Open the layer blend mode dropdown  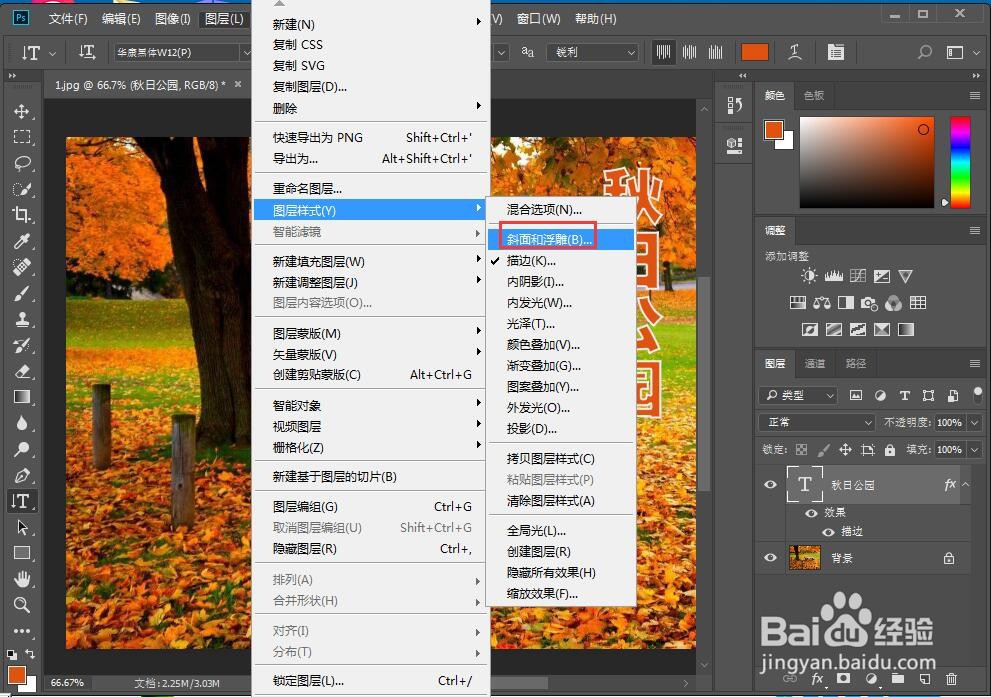815,422
